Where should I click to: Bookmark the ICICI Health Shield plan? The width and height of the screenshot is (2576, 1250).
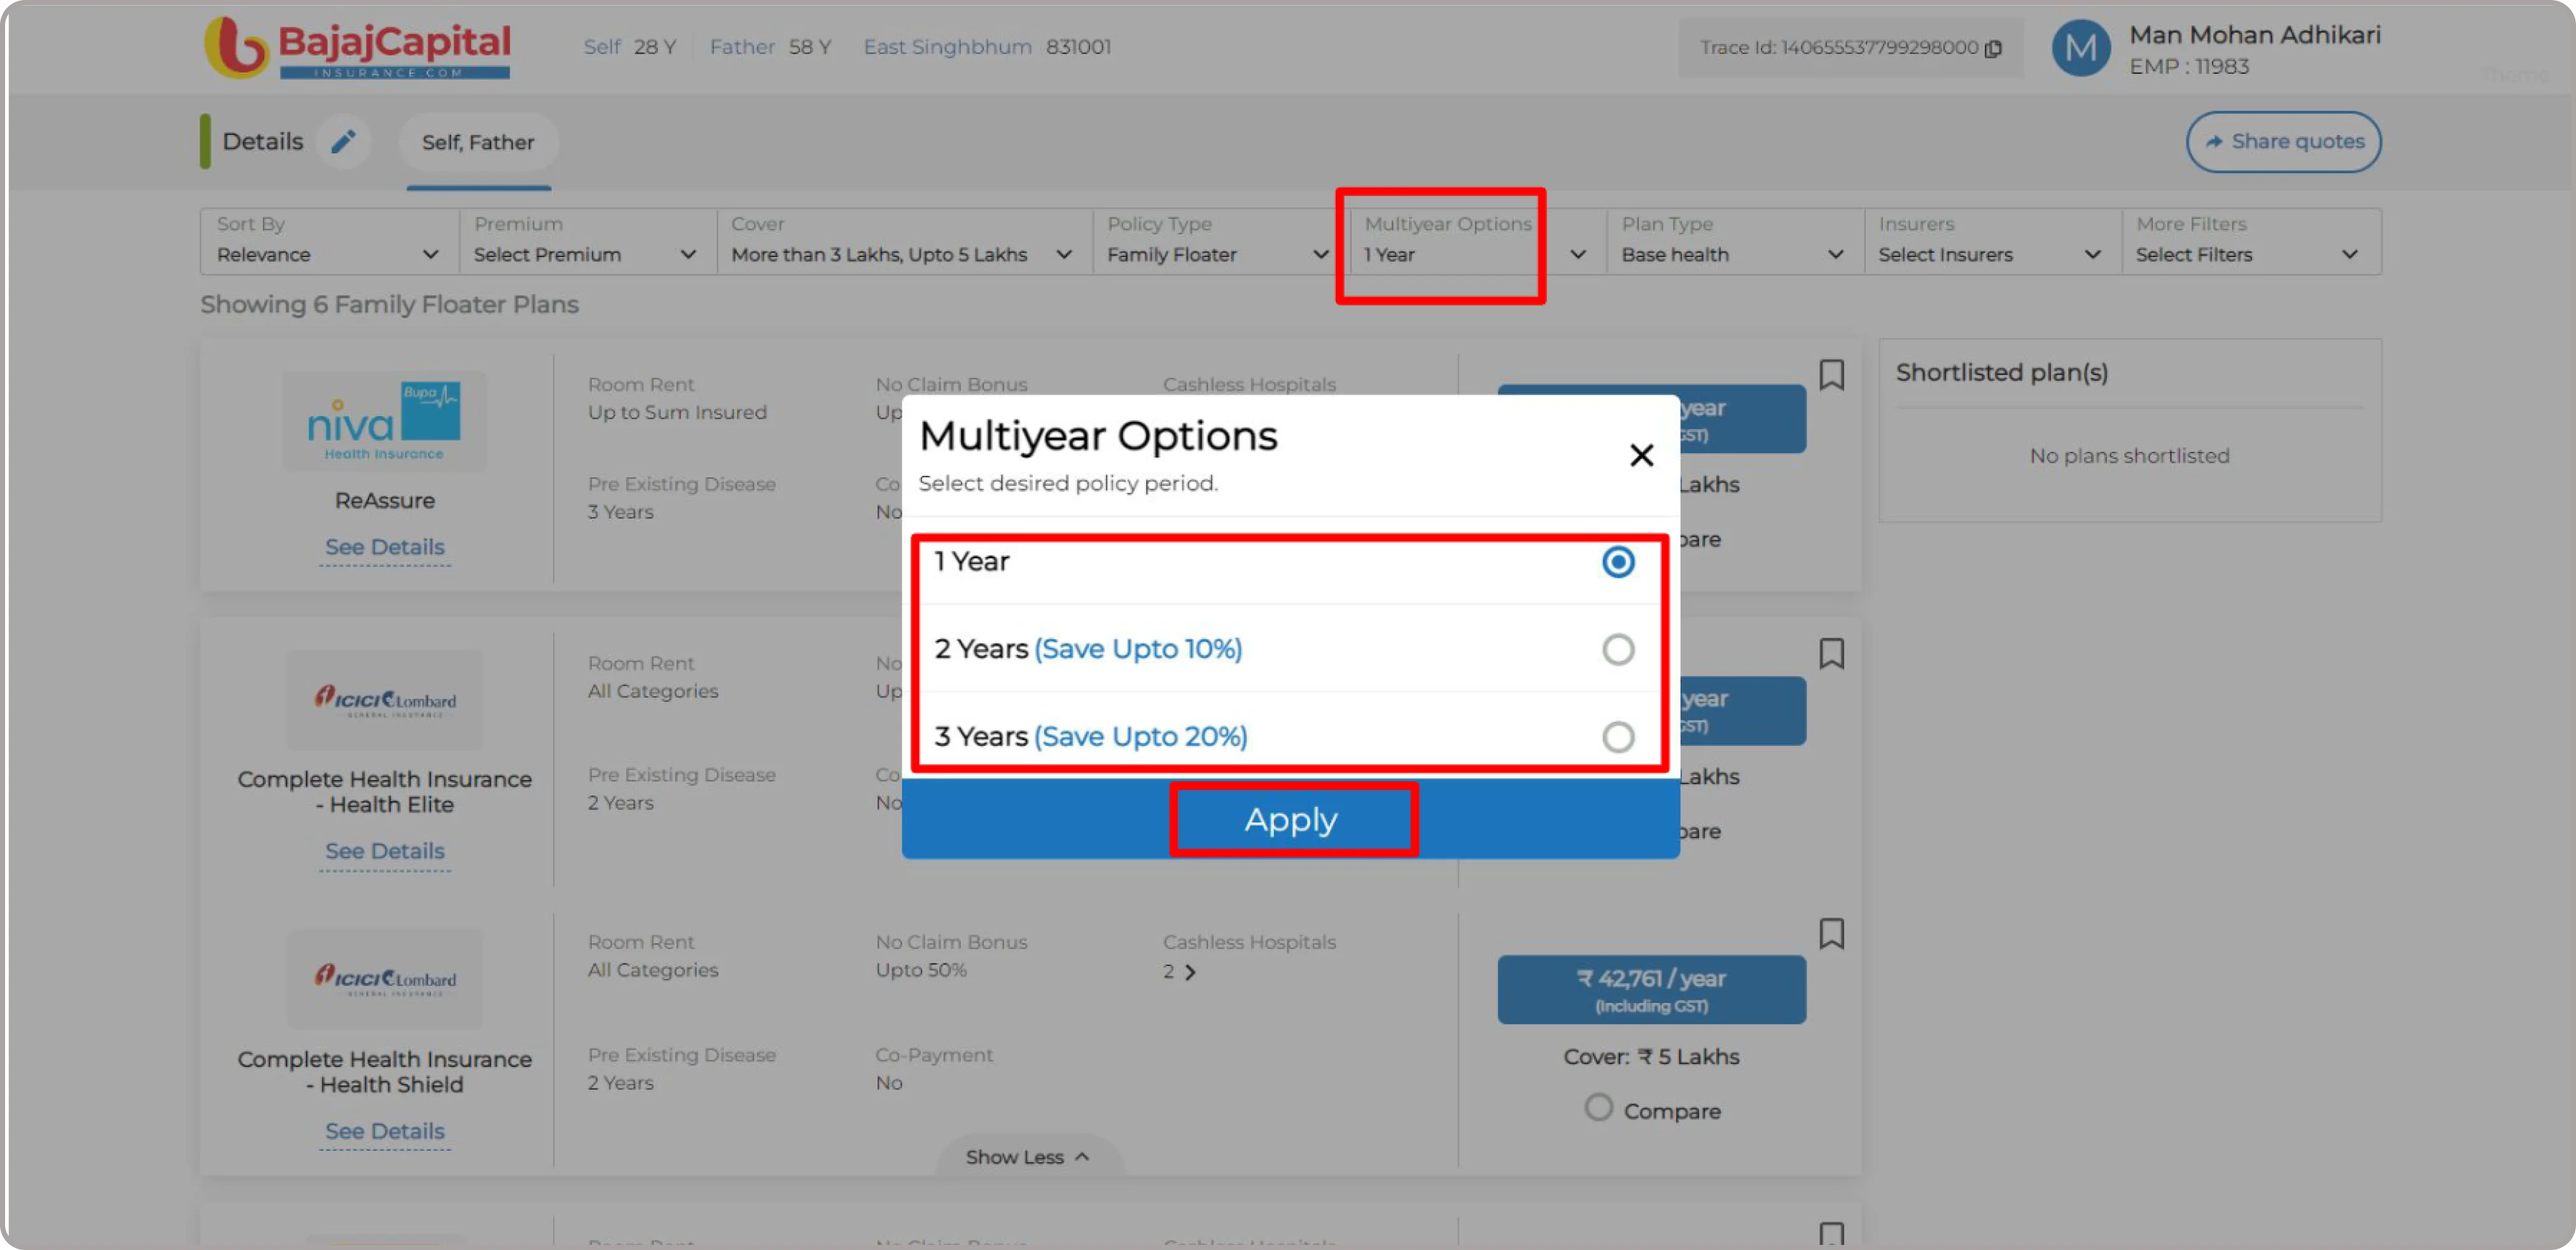pyautogui.click(x=1831, y=933)
